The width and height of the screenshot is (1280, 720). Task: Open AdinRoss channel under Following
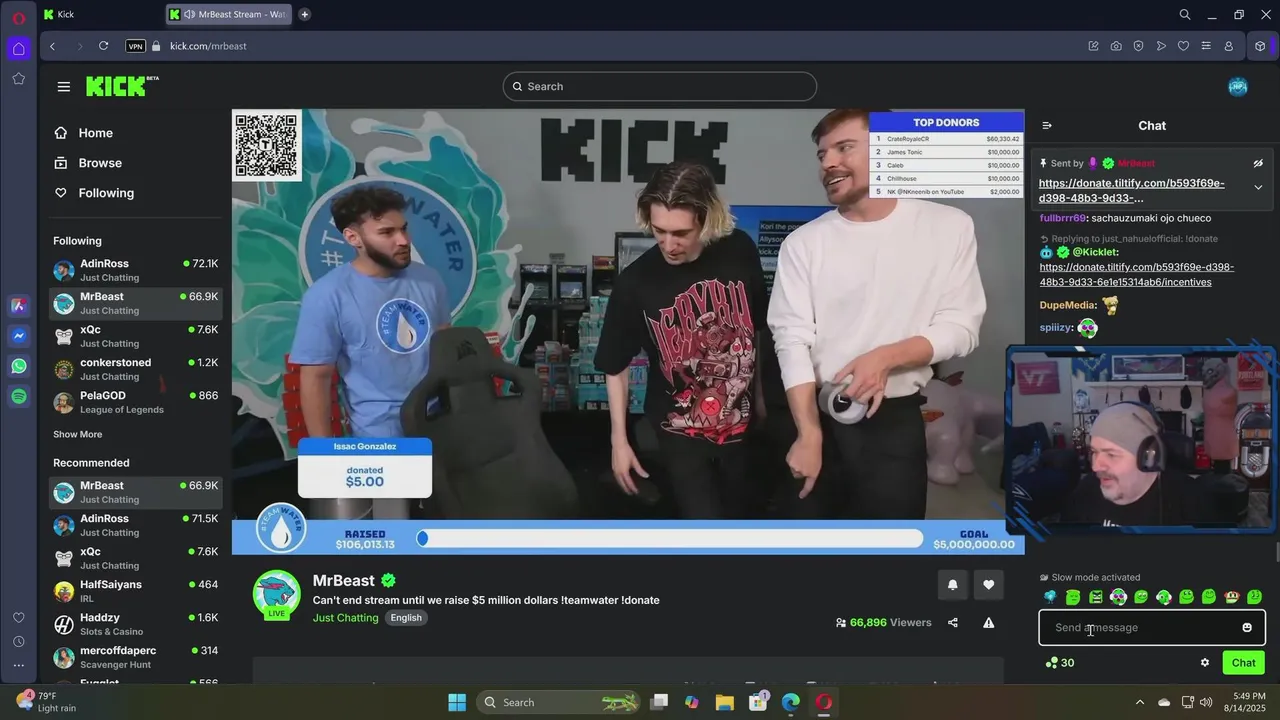[x=136, y=271]
